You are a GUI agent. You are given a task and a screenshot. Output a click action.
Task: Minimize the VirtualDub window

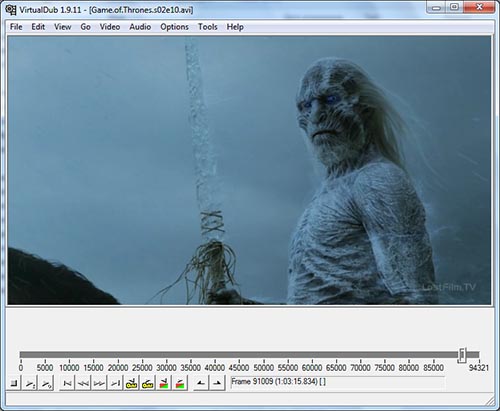[x=437, y=7]
